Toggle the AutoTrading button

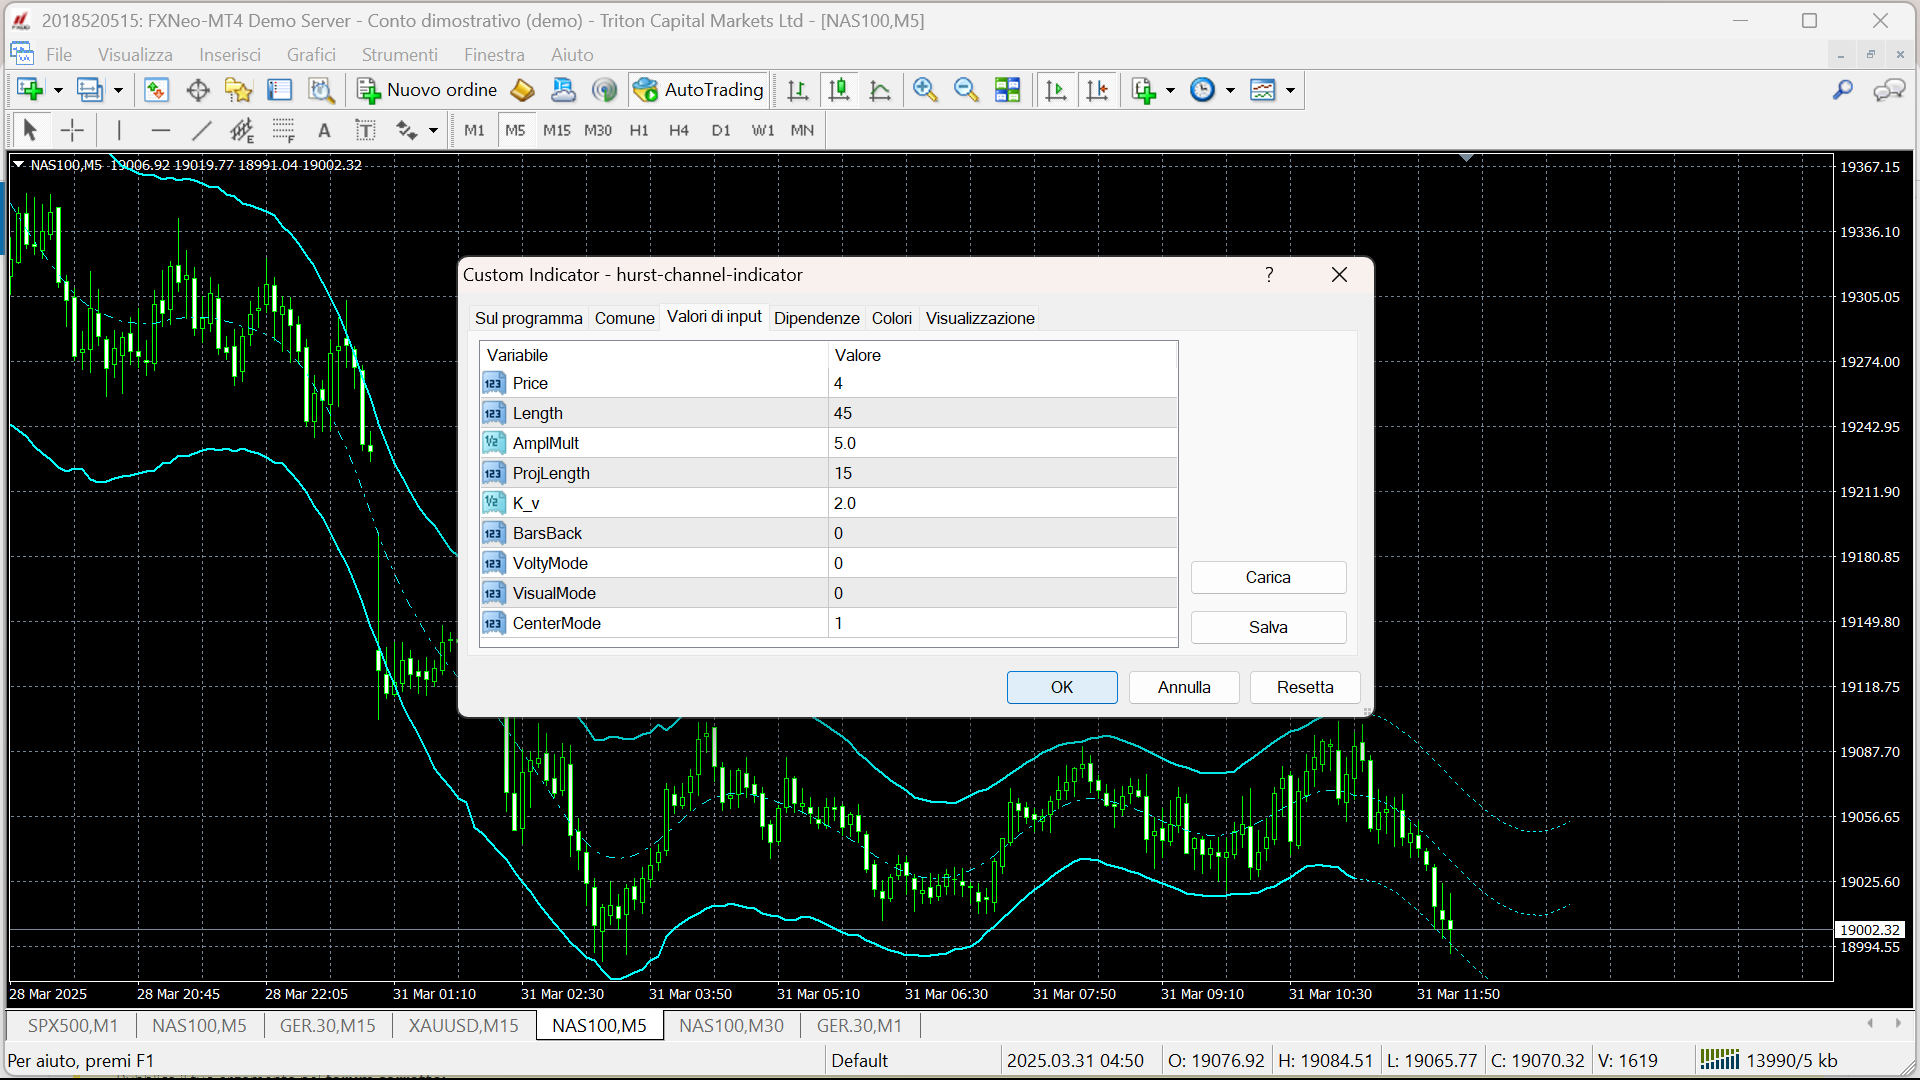(699, 90)
